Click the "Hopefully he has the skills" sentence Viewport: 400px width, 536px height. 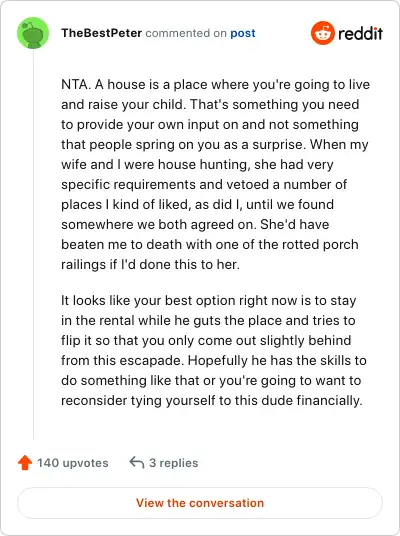coord(214,380)
